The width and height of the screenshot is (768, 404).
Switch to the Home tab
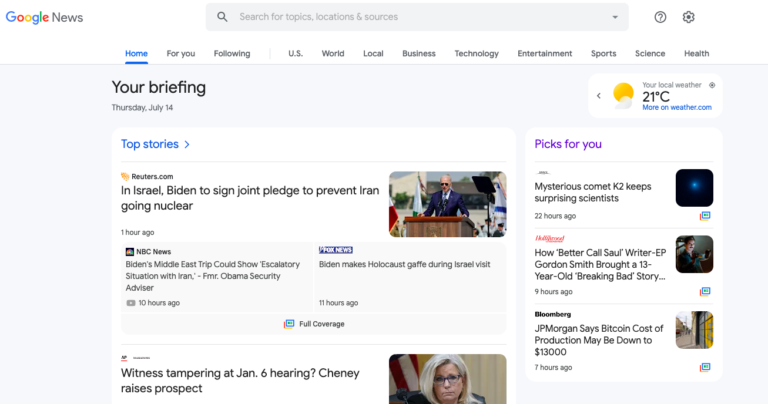tap(136, 53)
